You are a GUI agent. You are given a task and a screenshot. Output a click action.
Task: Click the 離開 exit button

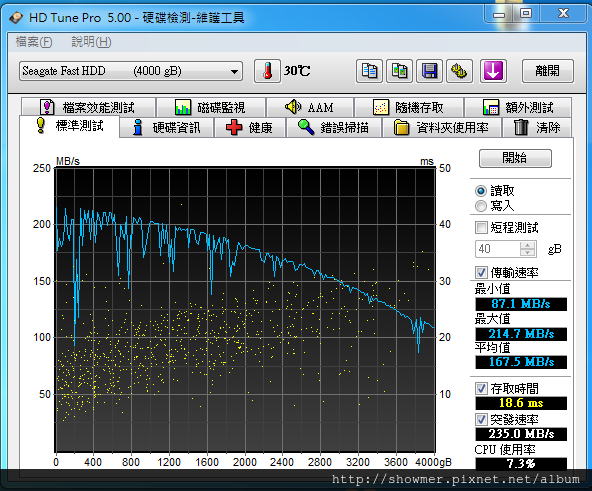point(547,71)
